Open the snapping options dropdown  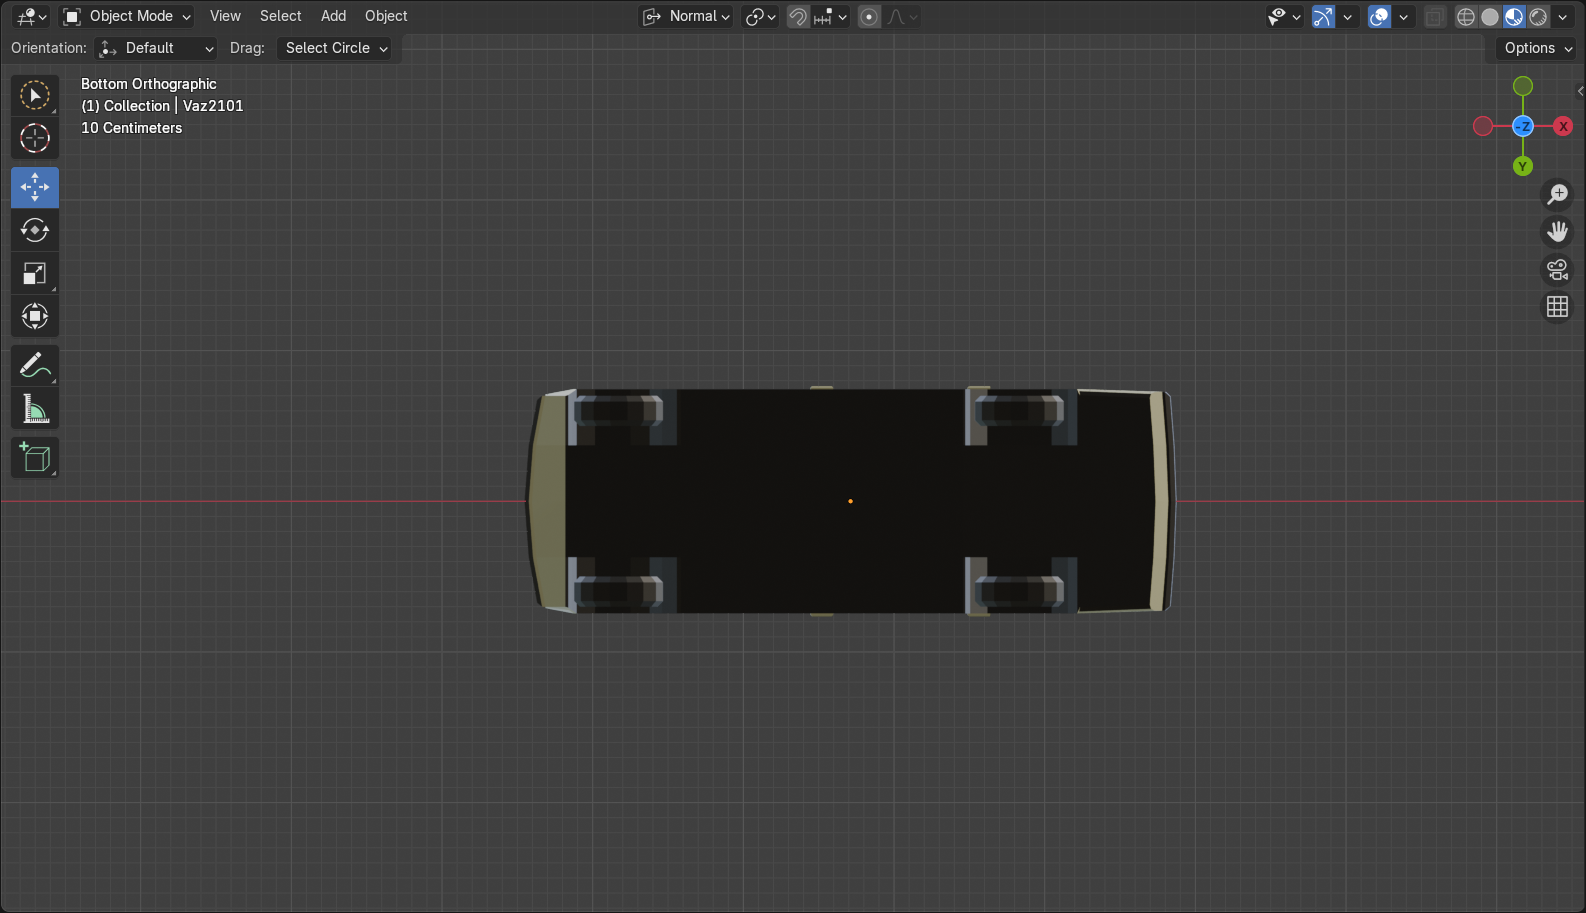pyautogui.click(x=831, y=16)
